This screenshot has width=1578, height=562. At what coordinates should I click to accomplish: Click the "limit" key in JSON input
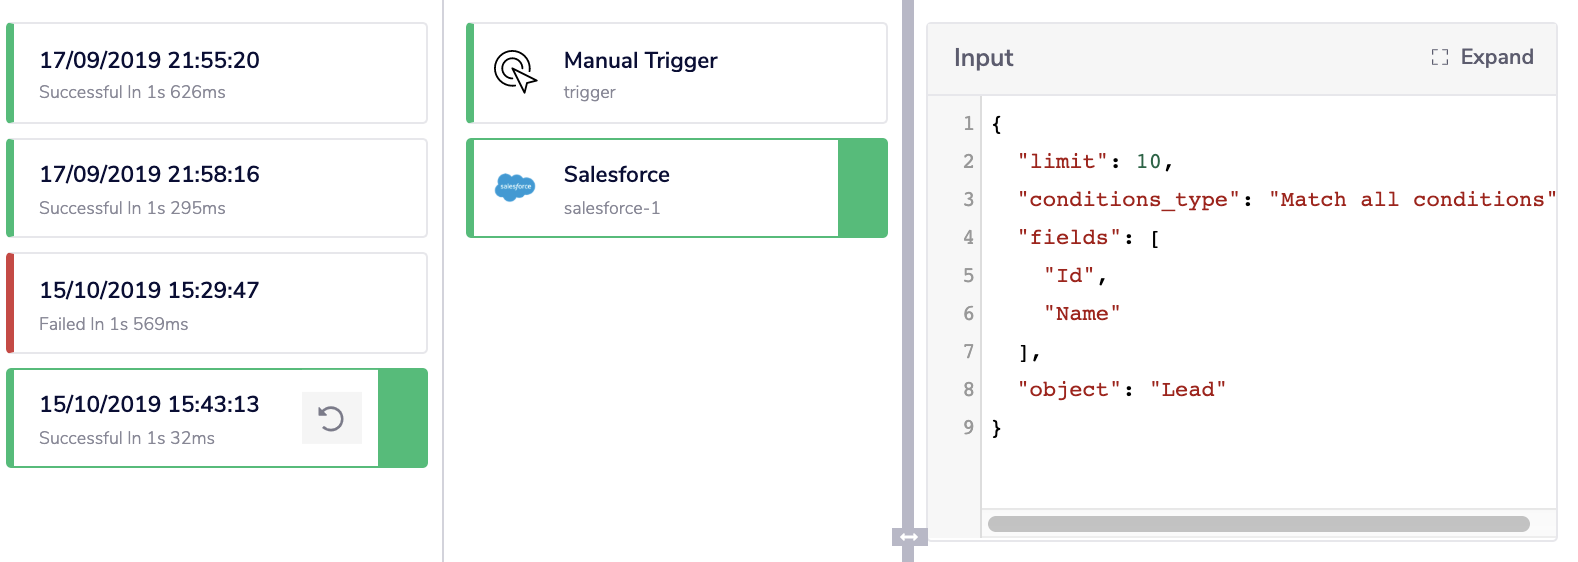1063,162
